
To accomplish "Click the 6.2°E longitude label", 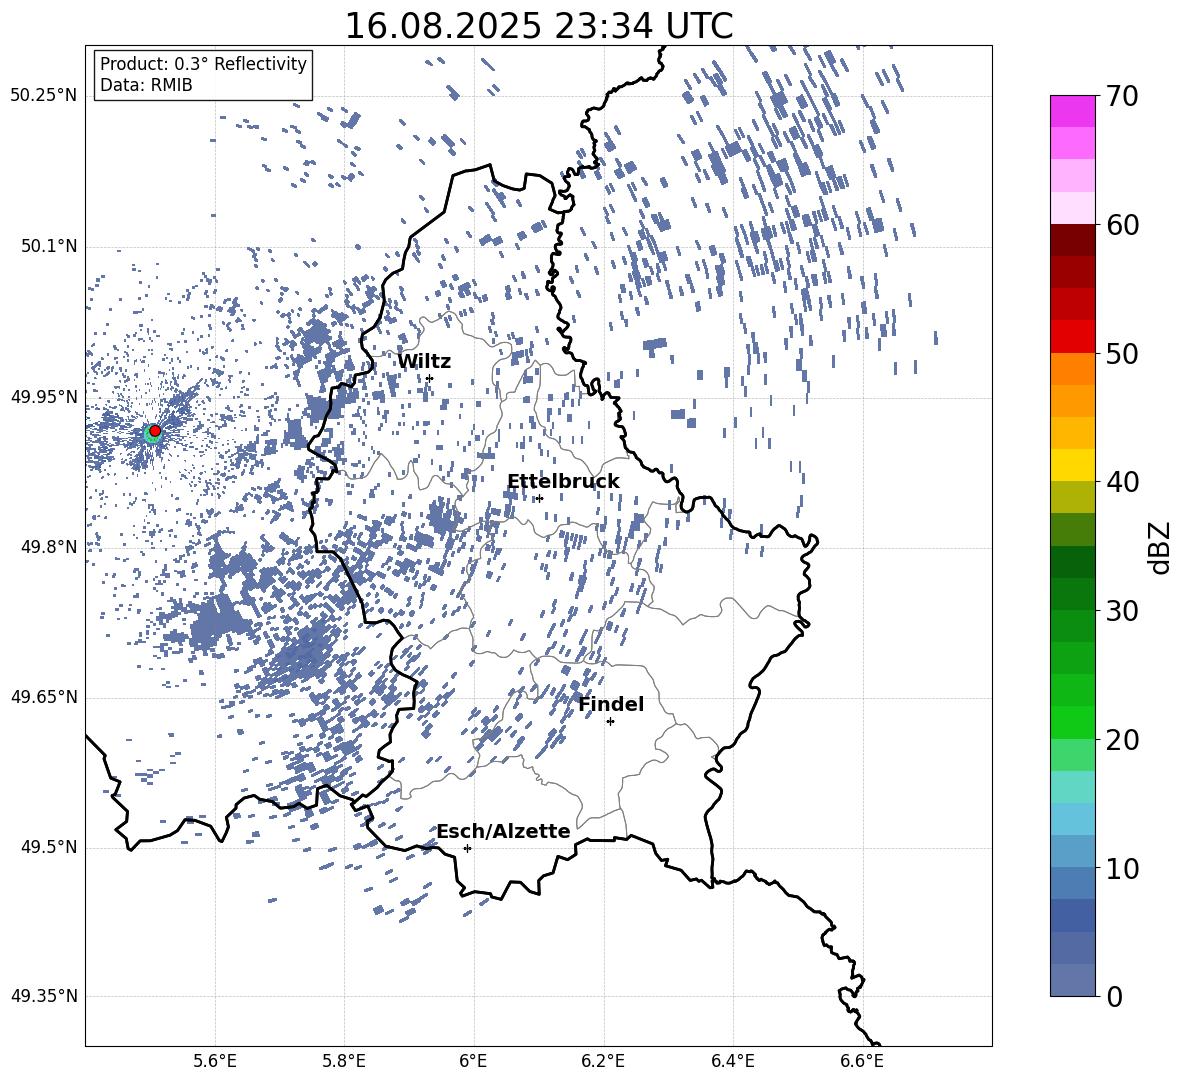I will [x=603, y=1062].
